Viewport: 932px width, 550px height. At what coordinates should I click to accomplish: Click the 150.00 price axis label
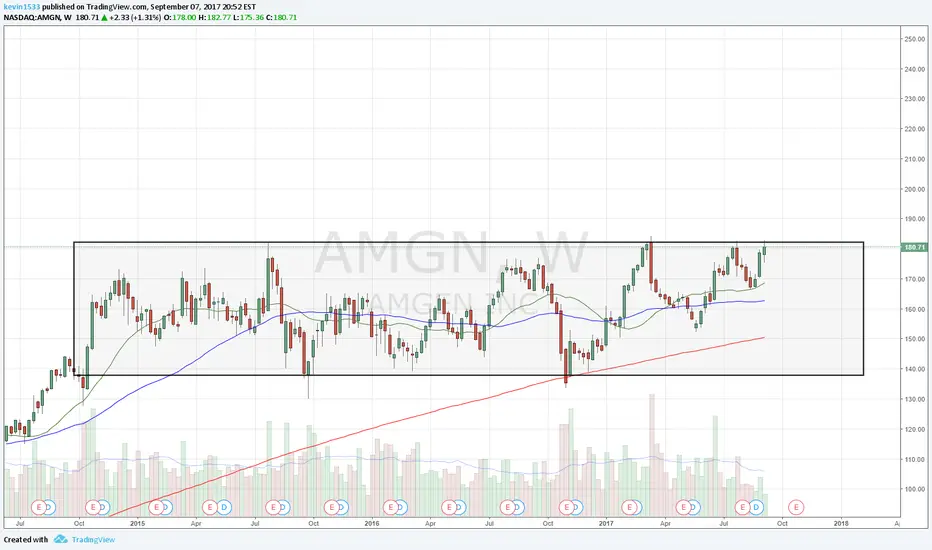pyautogui.click(x=914, y=339)
